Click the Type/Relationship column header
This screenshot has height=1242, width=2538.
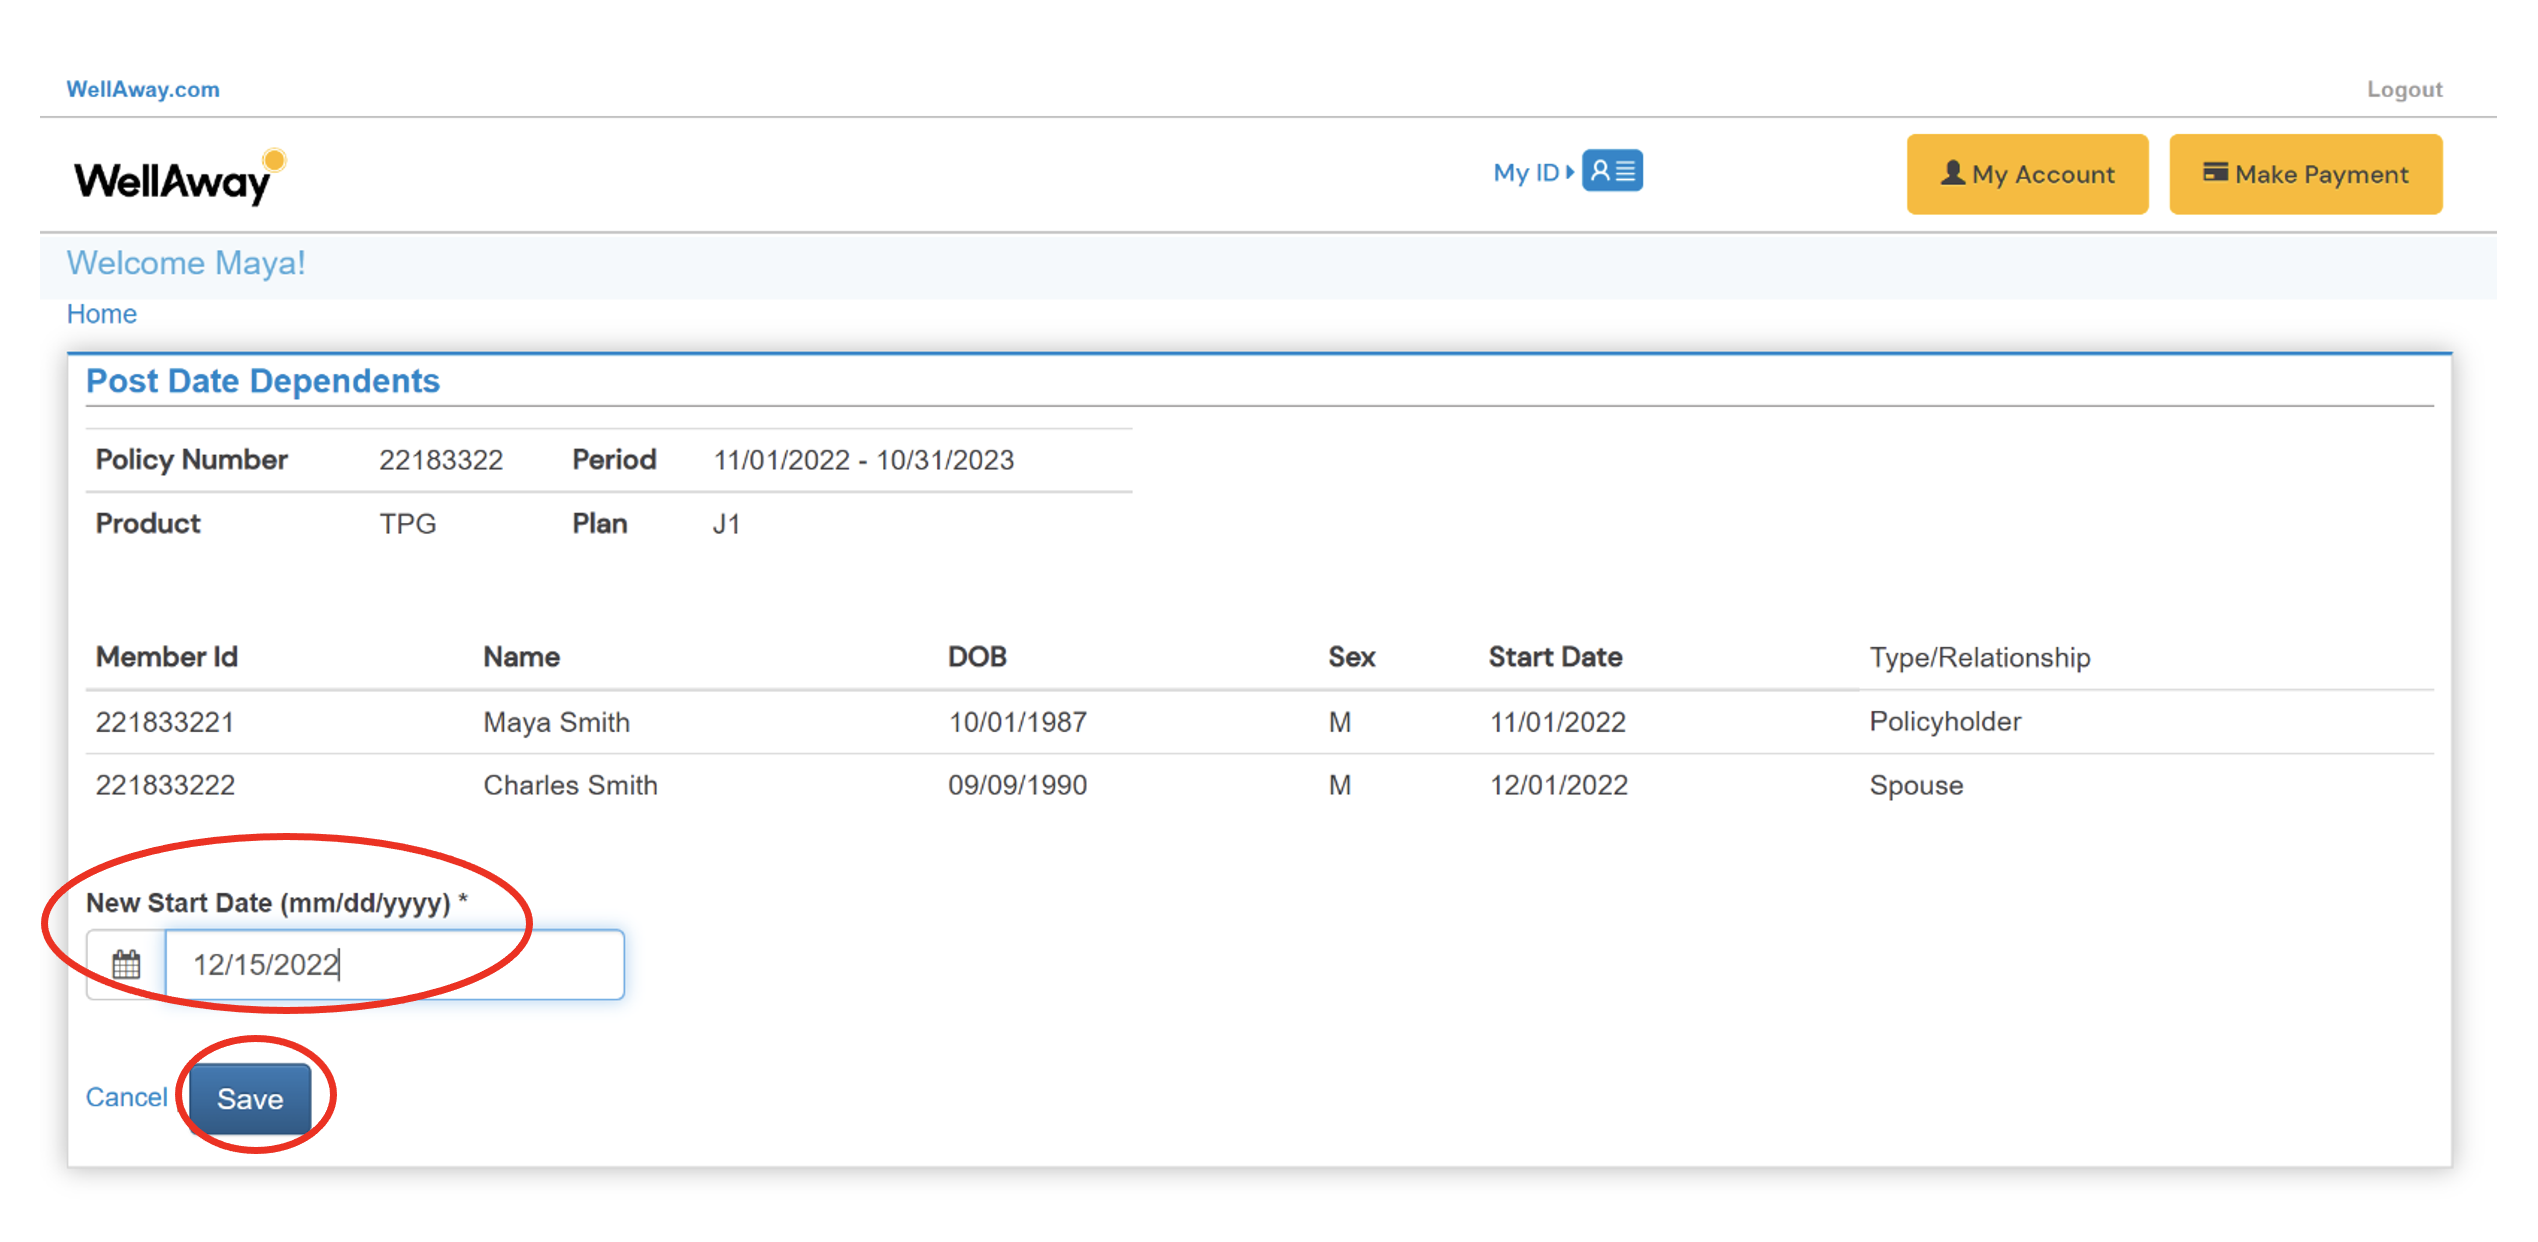coord(1980,657)
